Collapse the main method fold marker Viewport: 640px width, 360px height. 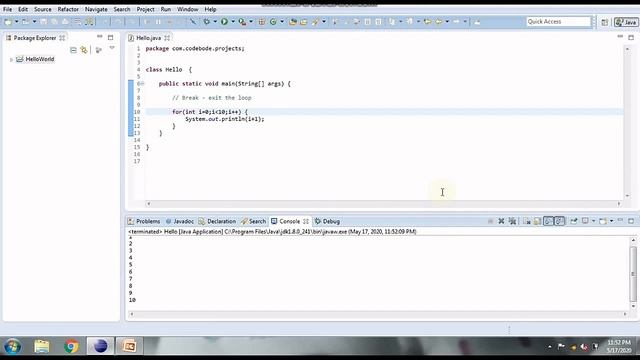pyautogui.click(x=142, y=84)
